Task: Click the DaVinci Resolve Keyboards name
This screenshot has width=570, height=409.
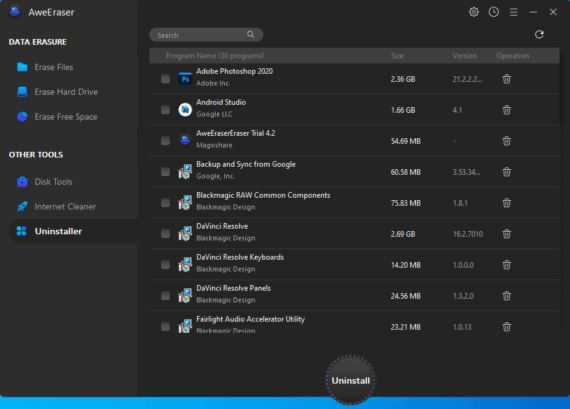Action: 240,257
